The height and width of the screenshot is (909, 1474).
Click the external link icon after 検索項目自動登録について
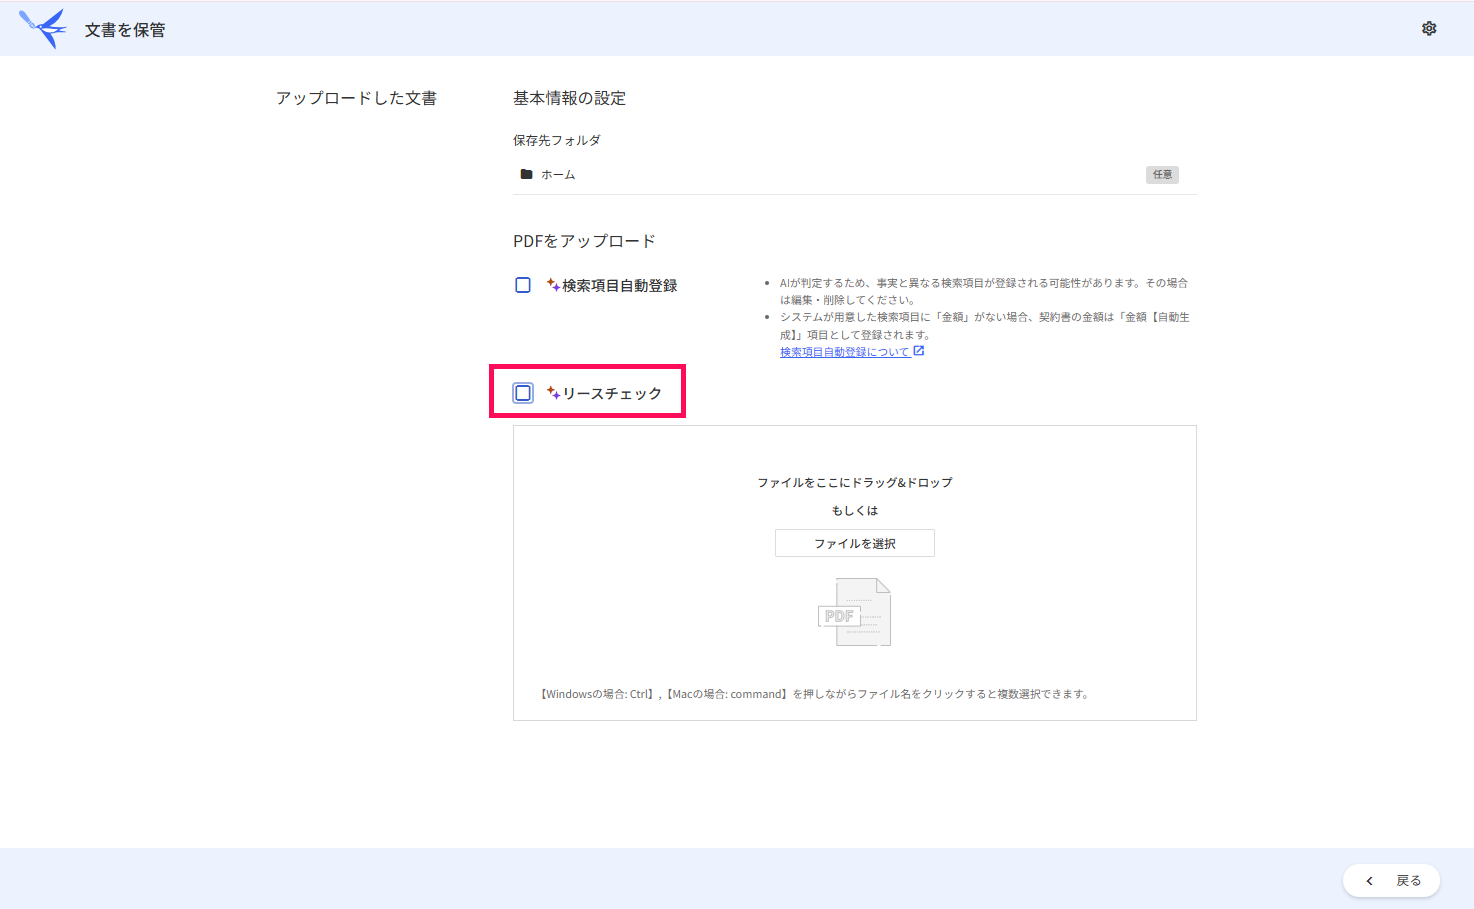tap(918, 351)
